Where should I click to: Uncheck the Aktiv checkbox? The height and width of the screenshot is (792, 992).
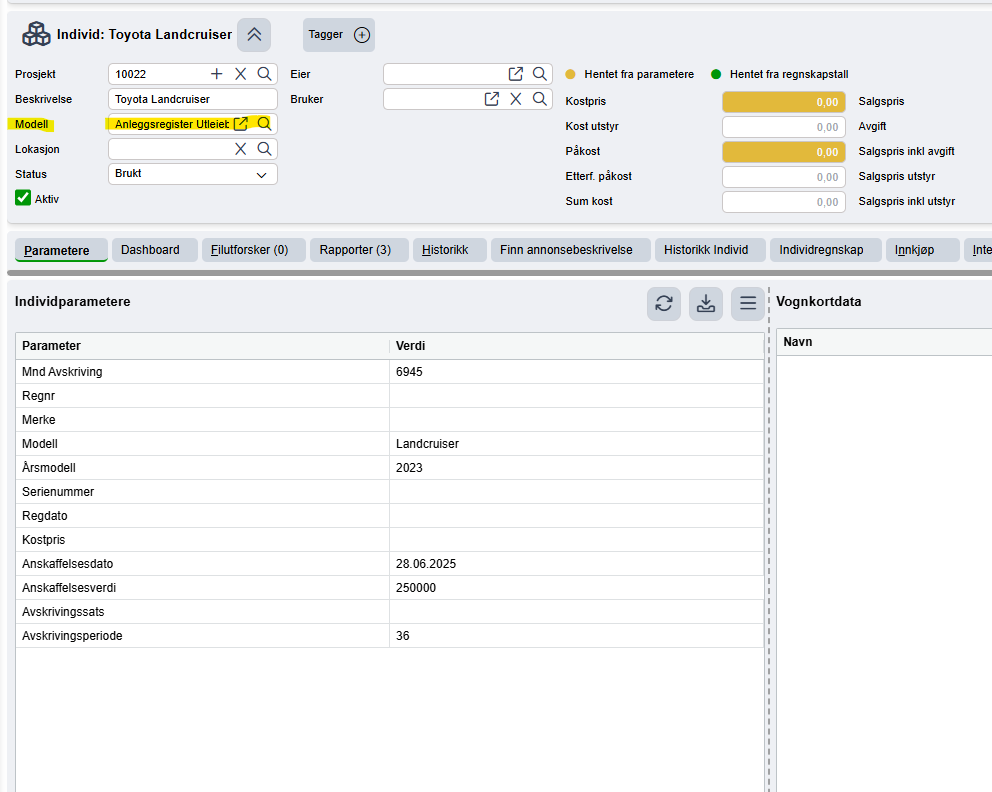[23, 198]
